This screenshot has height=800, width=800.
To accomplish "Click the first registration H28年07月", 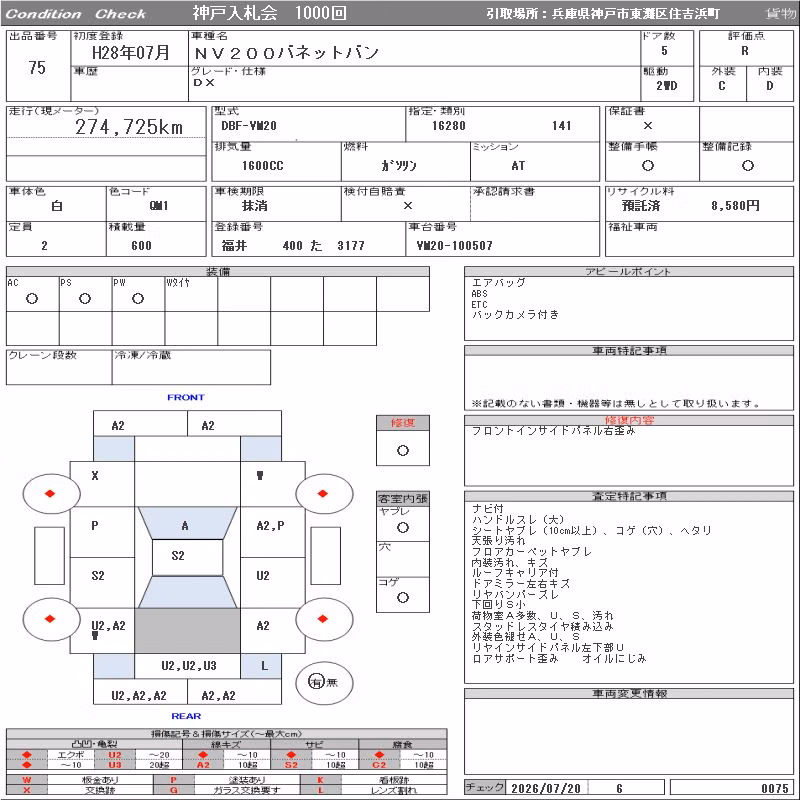I will [x=131, y=52].
